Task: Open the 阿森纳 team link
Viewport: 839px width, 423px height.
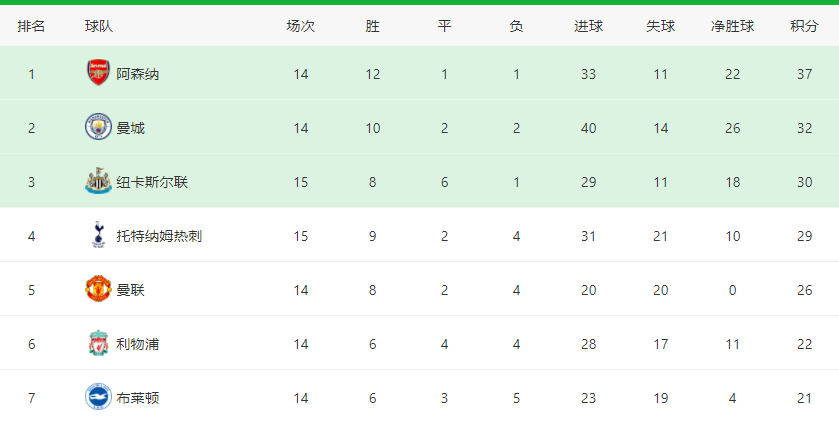Action: [138, 74]
